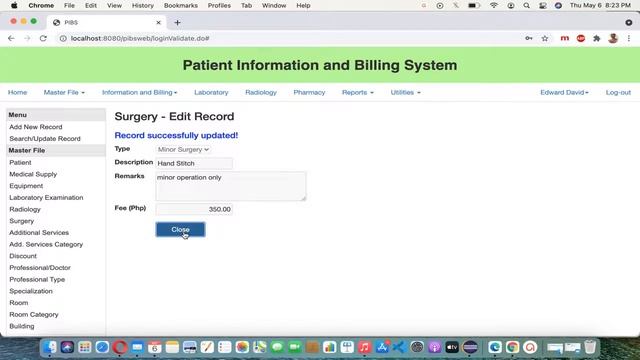Image resolution: width=640 pixels, height=360 pixels.
Task: Expand the Information and Billing dropdown
Action: 140,92
